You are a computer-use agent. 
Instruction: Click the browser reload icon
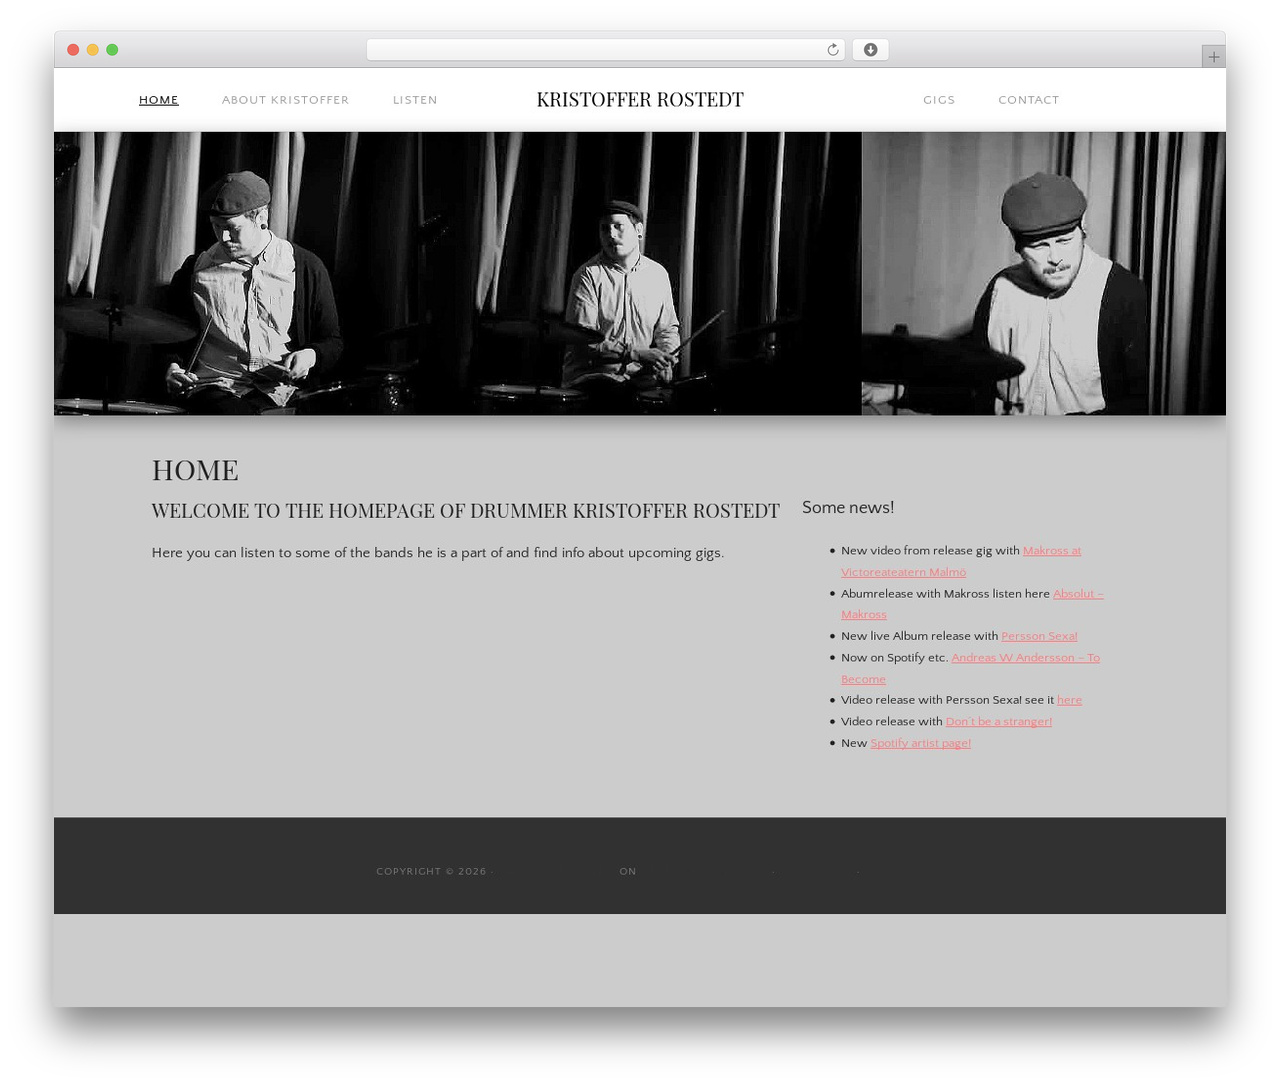point(832,50)
